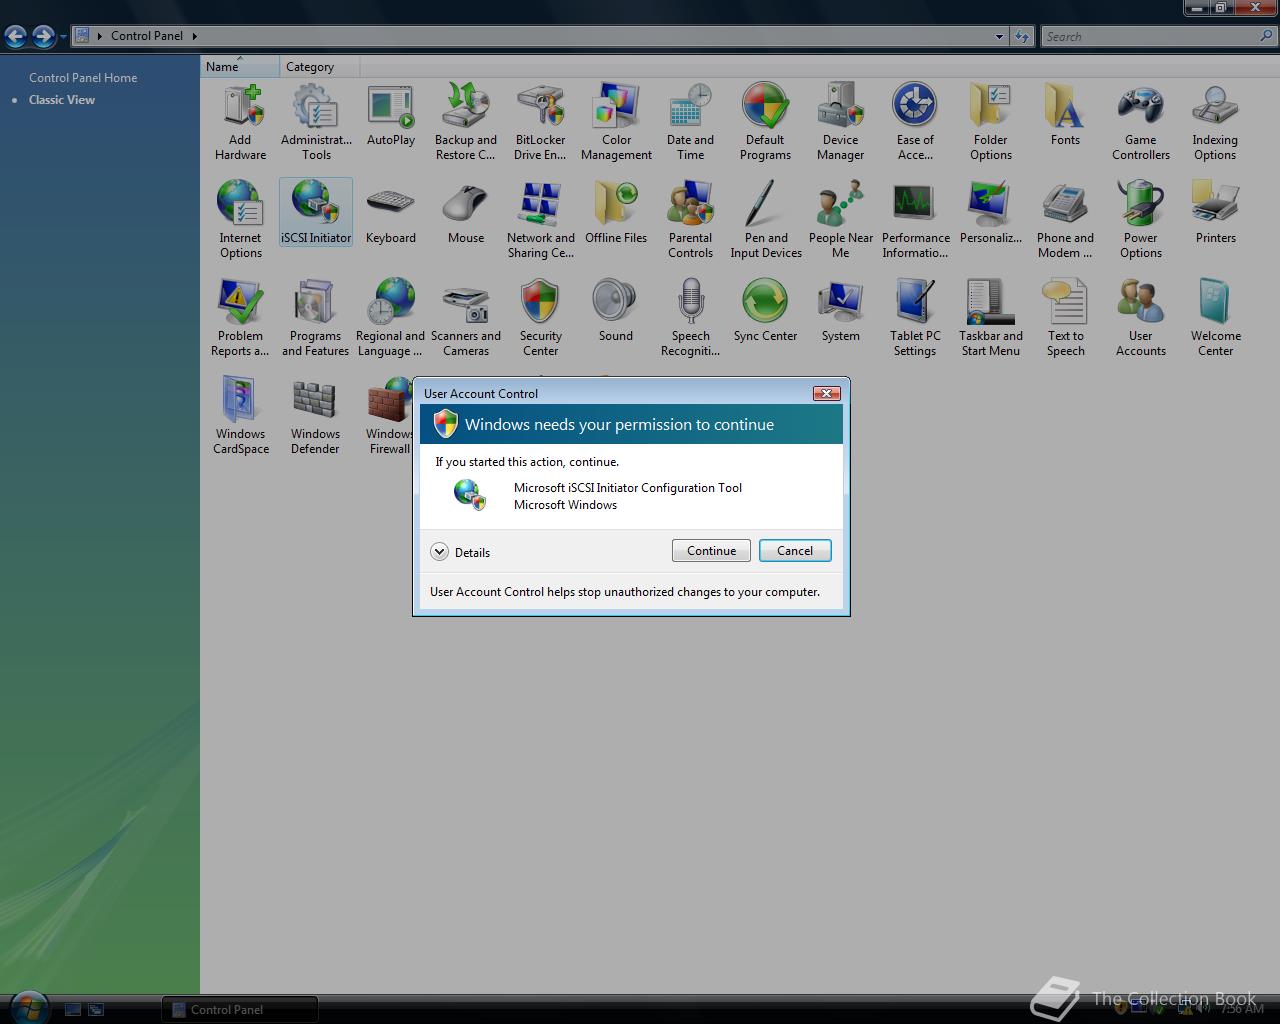Image resolution: width=1280 pixels, height=1024 pixels.
Task: Open Default Programs icon
Action: [766, 122]
